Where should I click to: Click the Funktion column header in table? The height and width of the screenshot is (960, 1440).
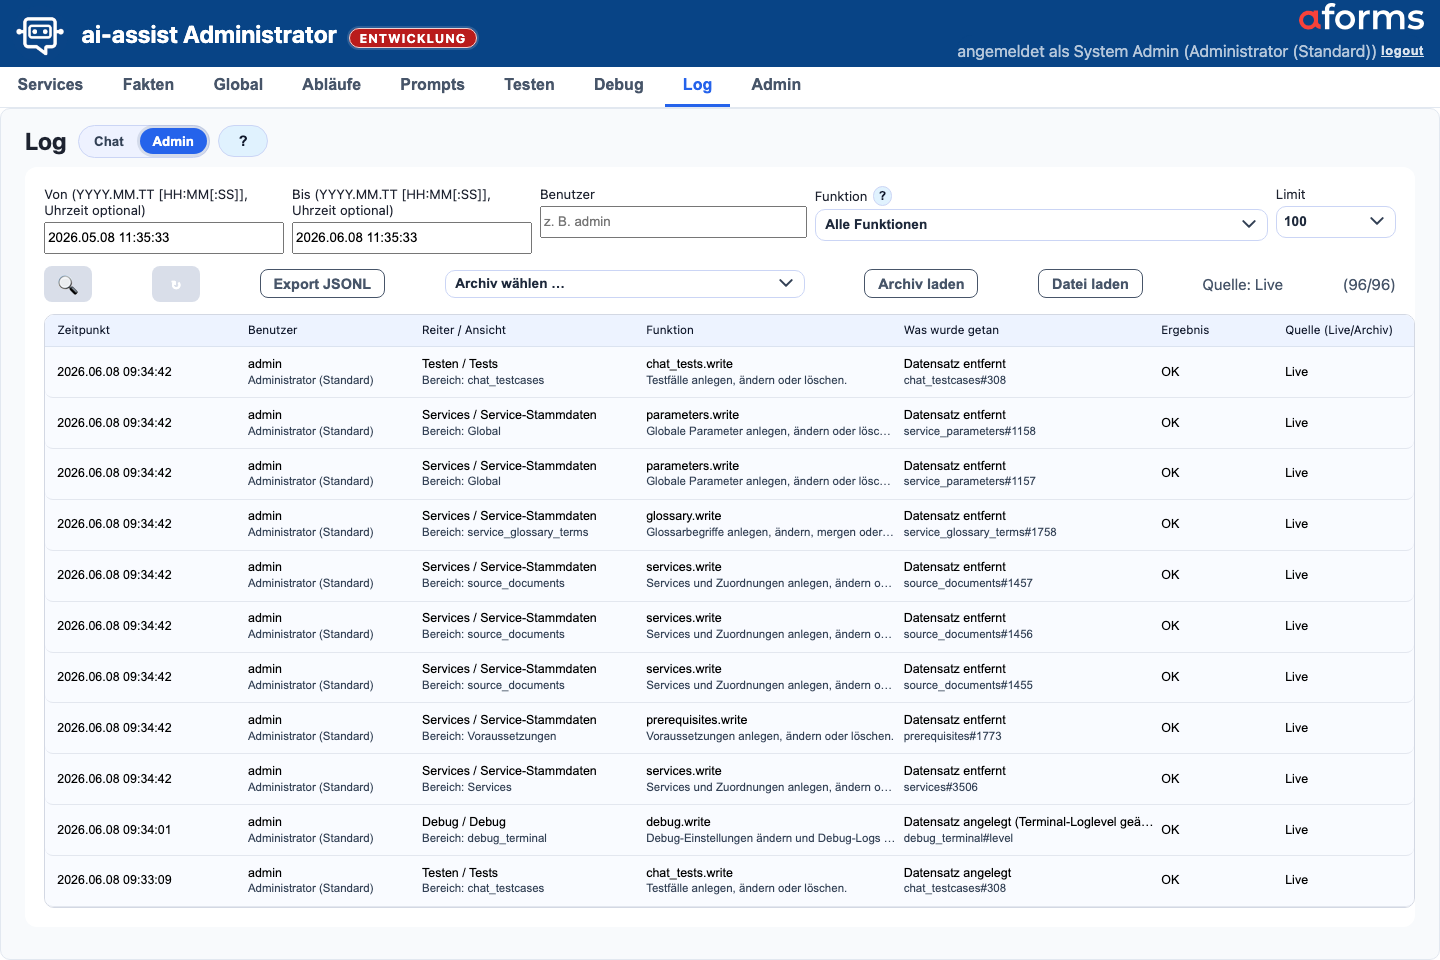670,330
